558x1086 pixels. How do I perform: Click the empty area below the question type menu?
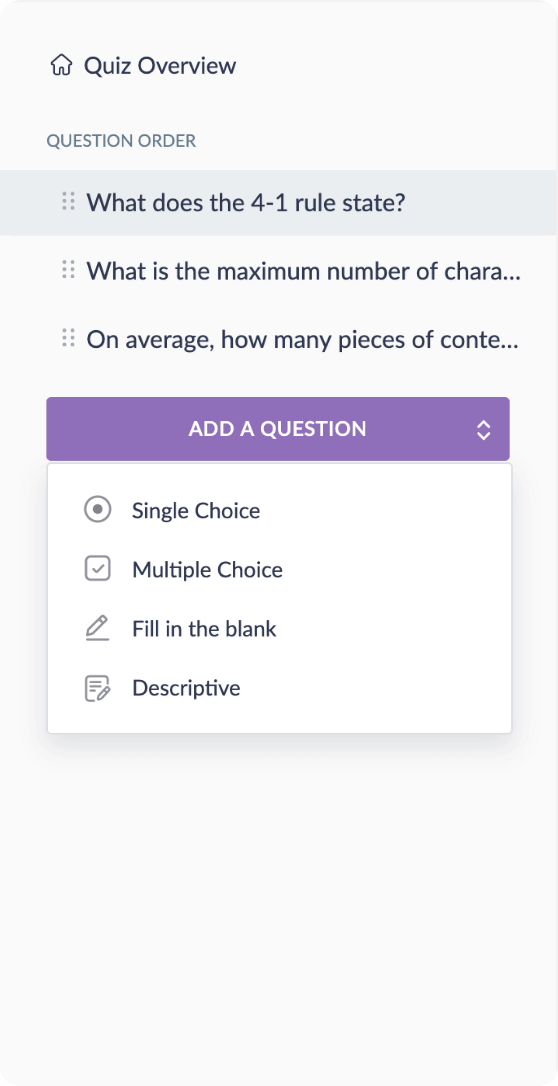tap(278, 900)
